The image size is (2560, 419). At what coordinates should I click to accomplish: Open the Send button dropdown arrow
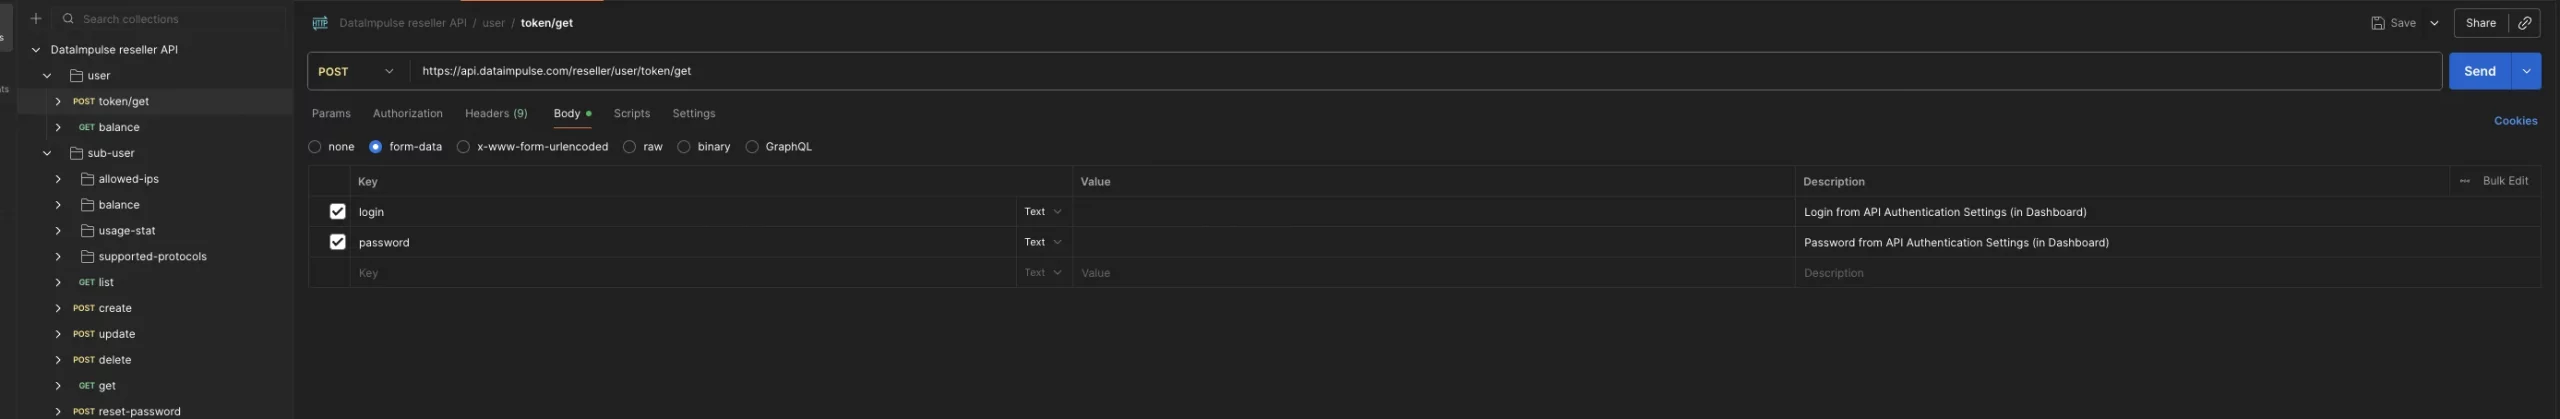click(2526, 71)
